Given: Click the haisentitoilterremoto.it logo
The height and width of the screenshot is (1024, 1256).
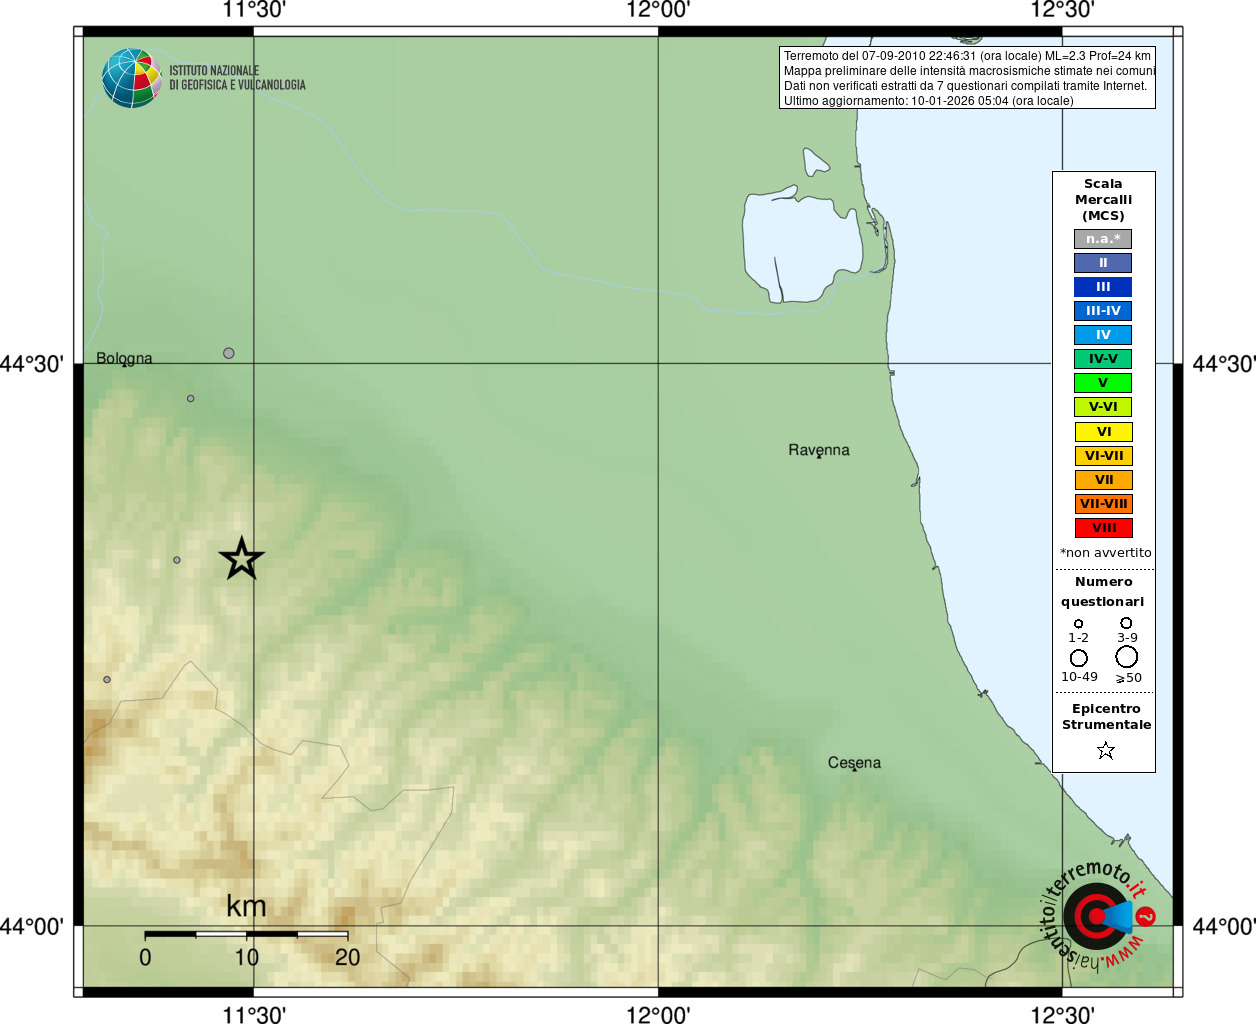Looking at the screenshot, I should 1098,916.
